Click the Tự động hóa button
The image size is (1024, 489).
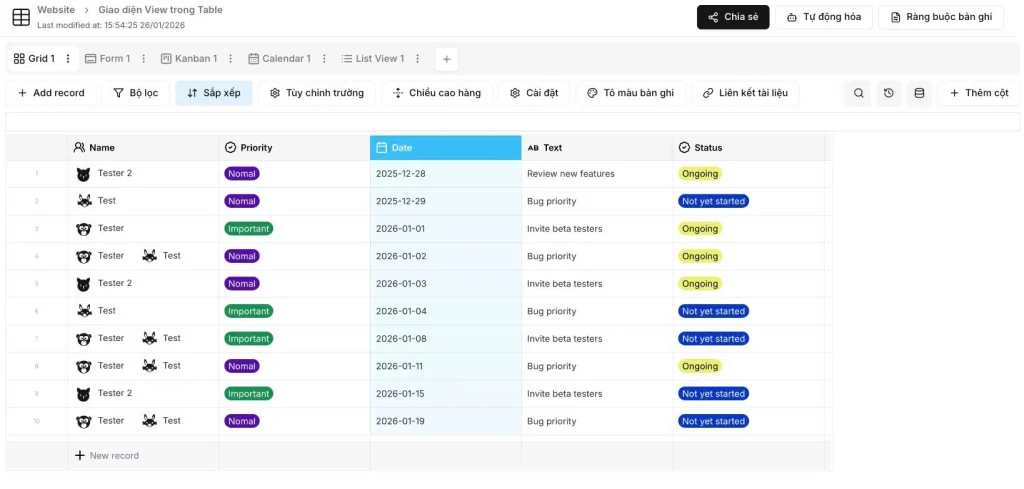824,17
